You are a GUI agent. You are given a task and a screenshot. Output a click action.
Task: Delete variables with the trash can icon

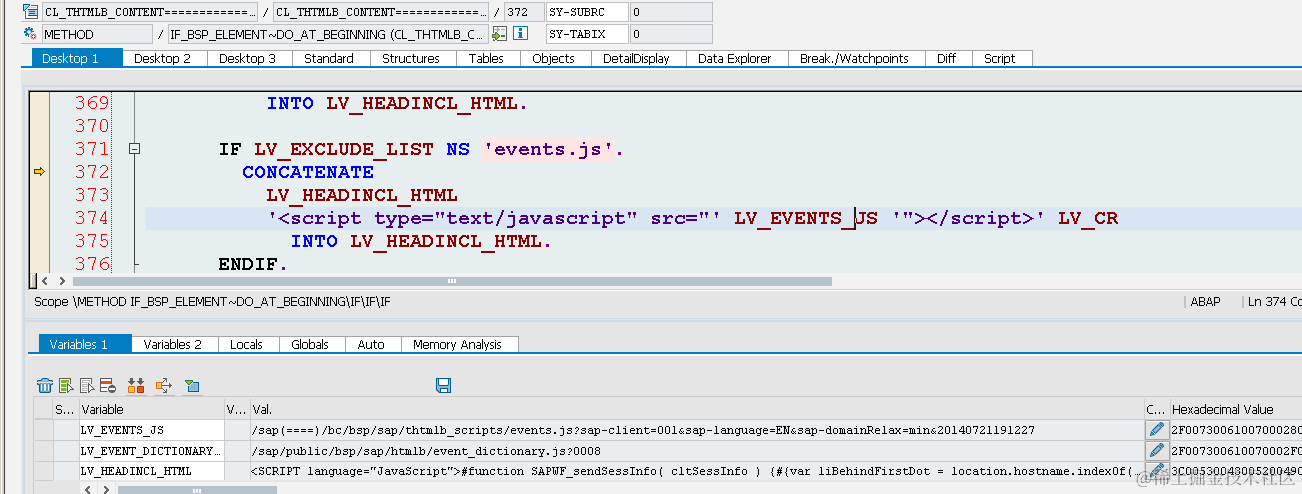[x=45, y=385]
